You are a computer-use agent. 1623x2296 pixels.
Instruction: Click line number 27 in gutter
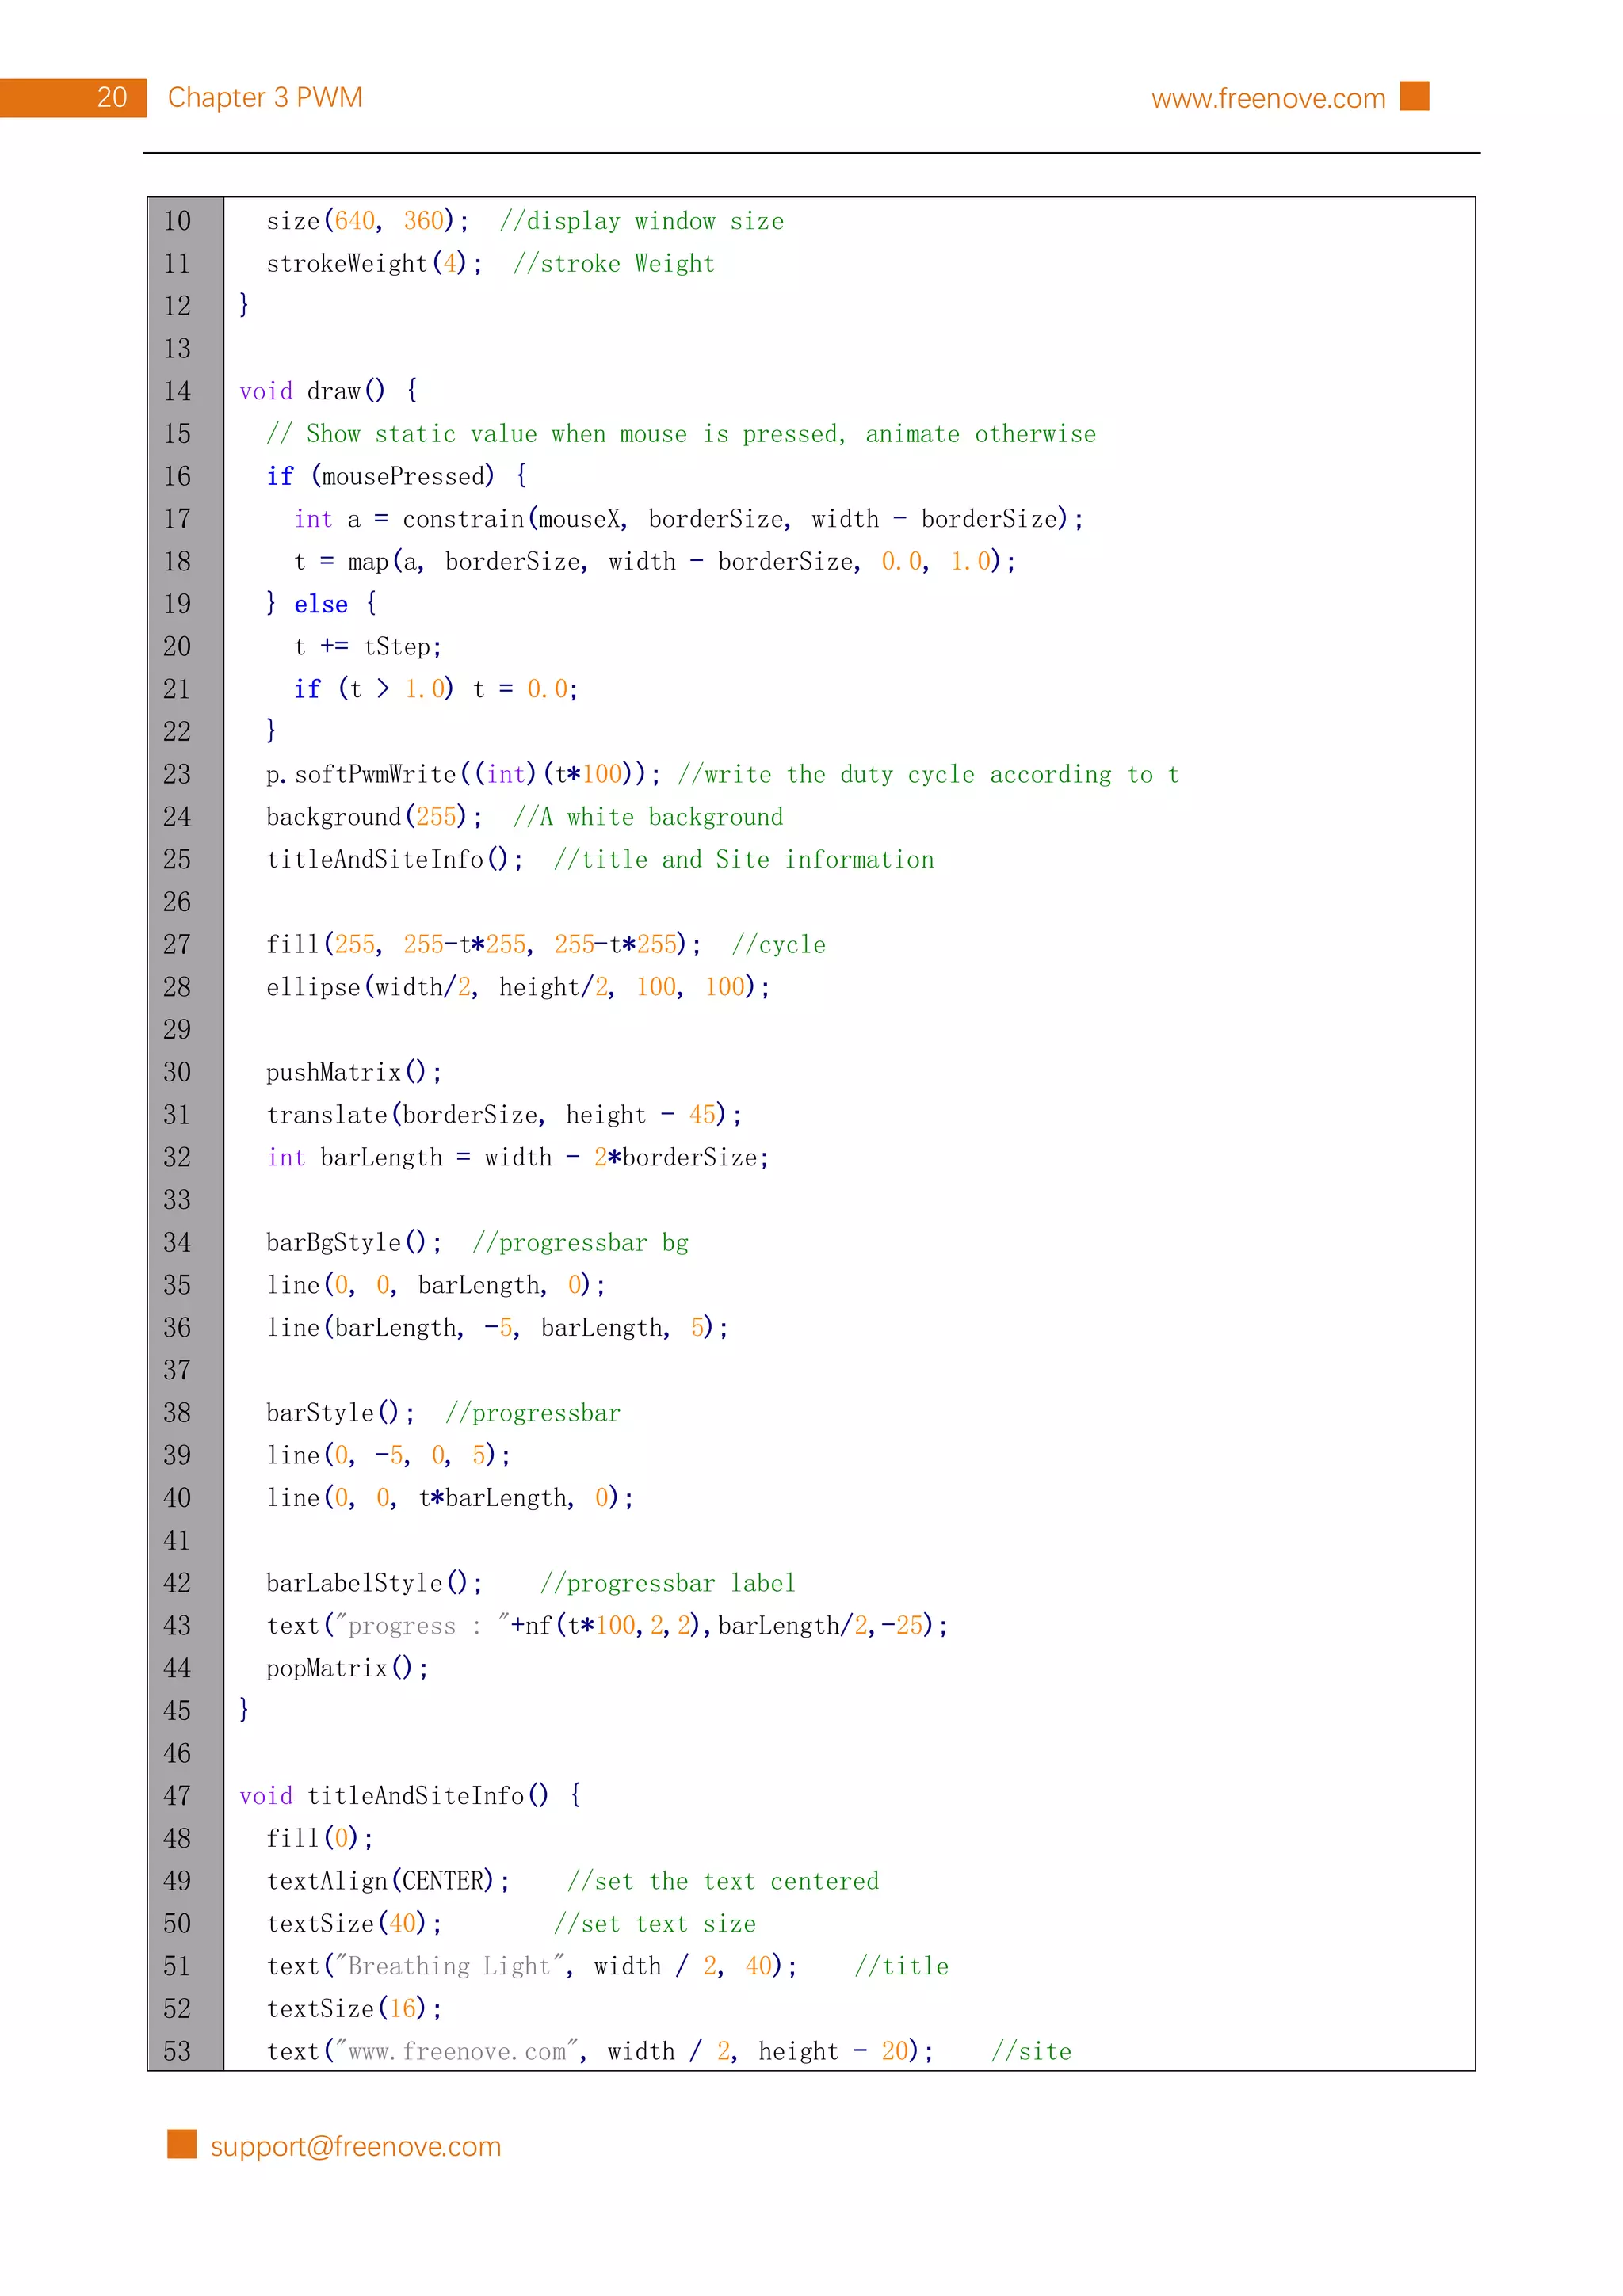(x=177, y=945)
